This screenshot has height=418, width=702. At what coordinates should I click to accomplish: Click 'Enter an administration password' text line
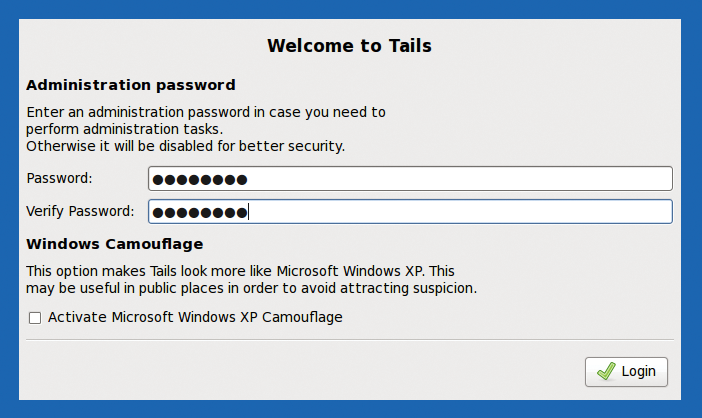[205, 112]
